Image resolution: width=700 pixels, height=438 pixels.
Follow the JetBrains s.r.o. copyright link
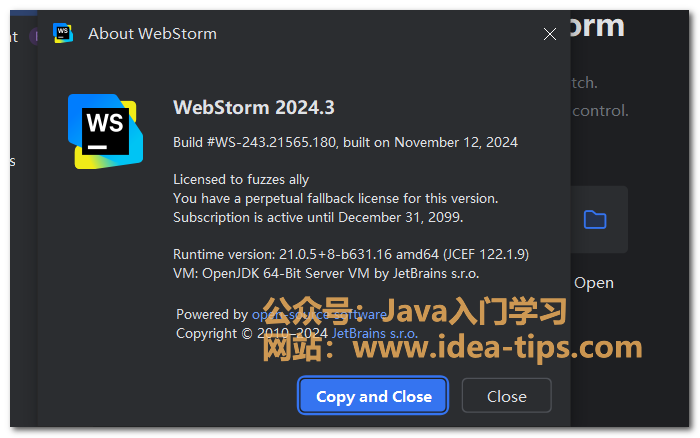pyautogui.click(x=374, y=333)
